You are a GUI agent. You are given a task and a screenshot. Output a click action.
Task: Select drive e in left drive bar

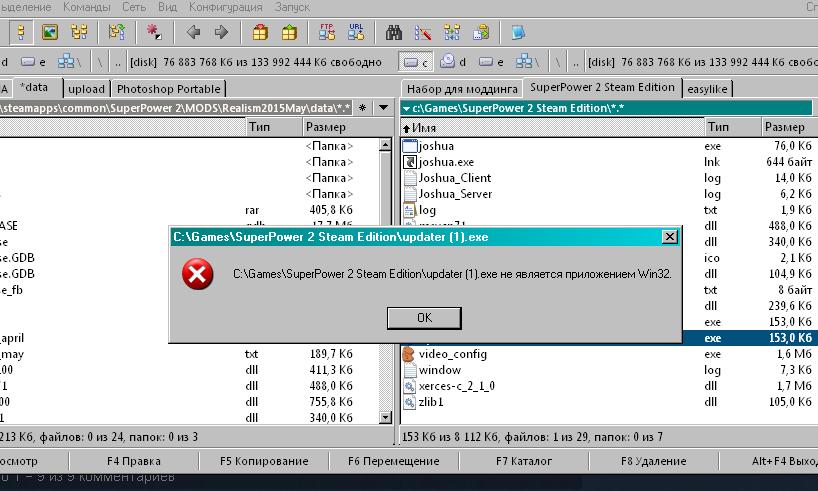tap(33, 62)
